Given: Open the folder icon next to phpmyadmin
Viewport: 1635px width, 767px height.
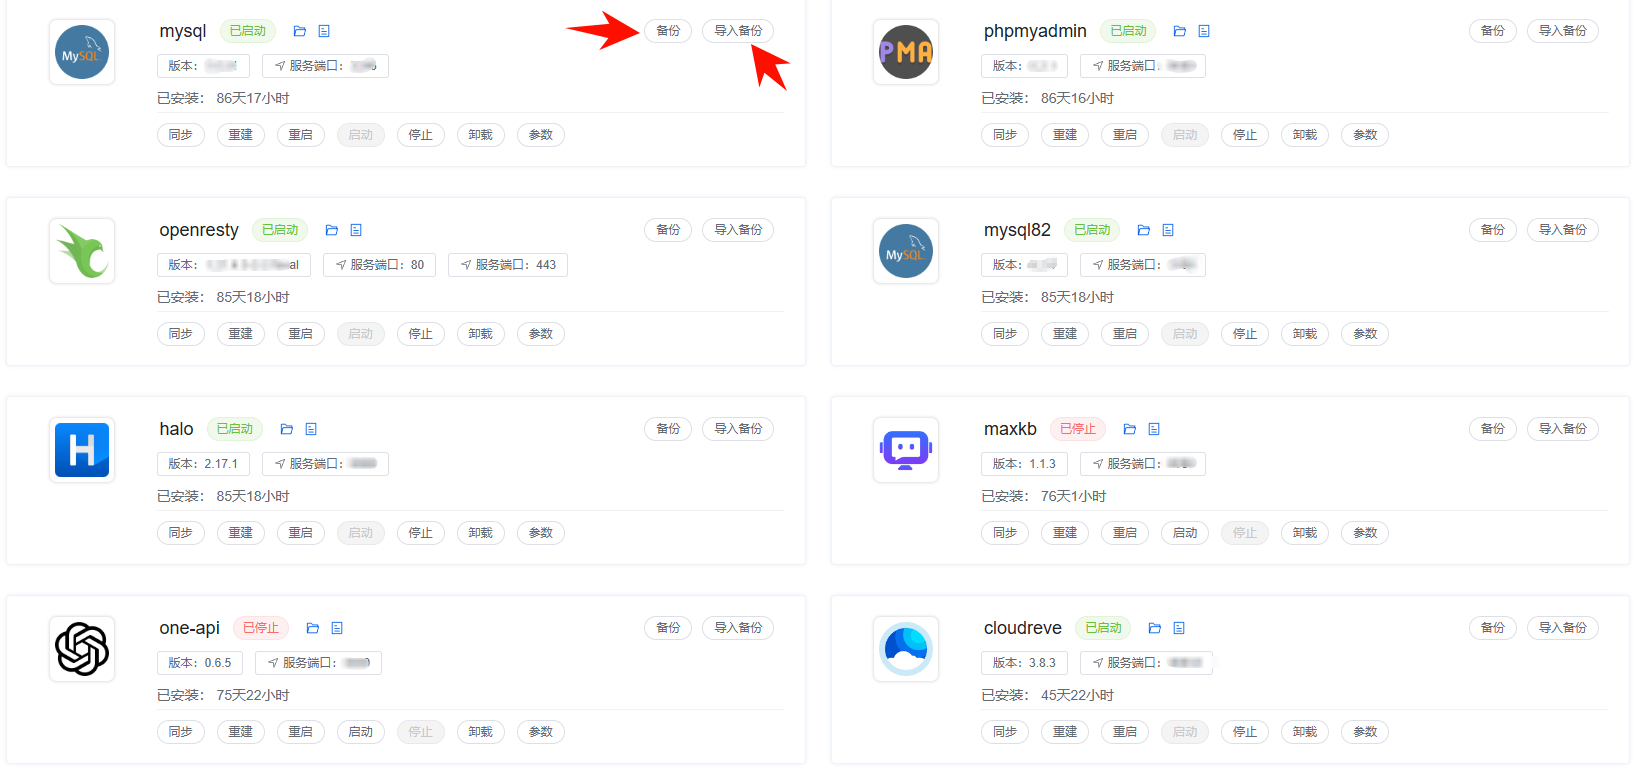Looking at the screenshot, I should [1179, 31].
